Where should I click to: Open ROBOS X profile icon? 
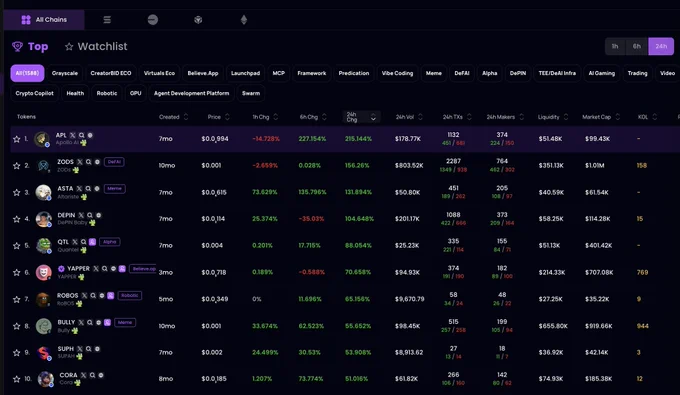85,296
